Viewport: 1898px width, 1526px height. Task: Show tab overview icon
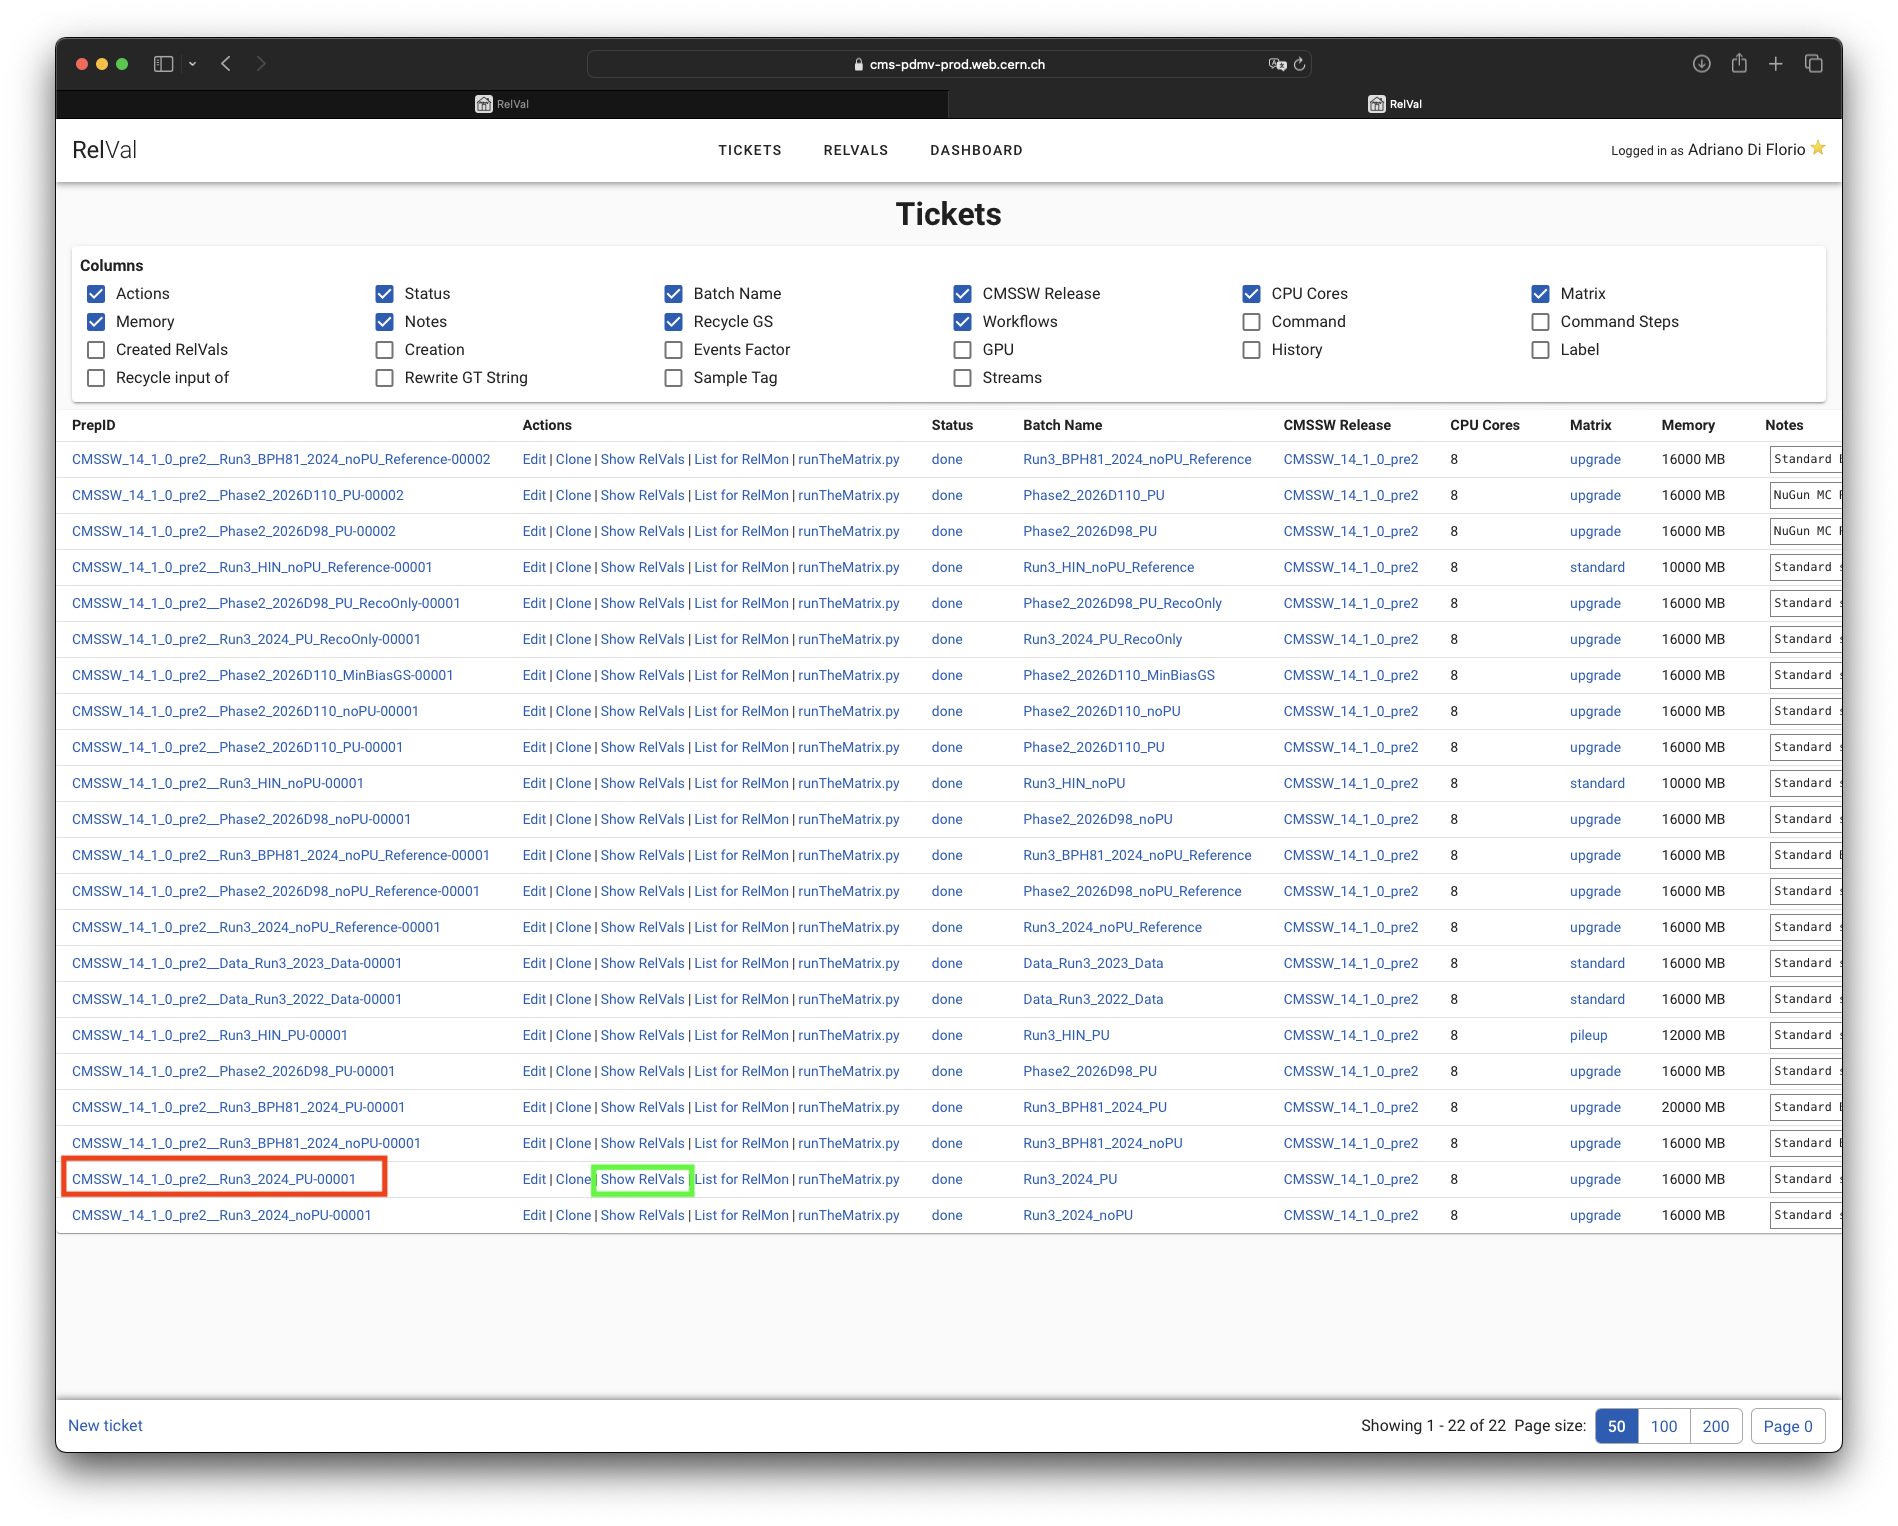pos(1813,64)
